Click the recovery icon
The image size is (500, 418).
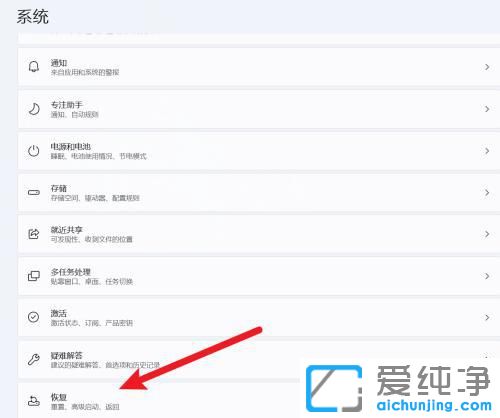click(x=34, y=401)
